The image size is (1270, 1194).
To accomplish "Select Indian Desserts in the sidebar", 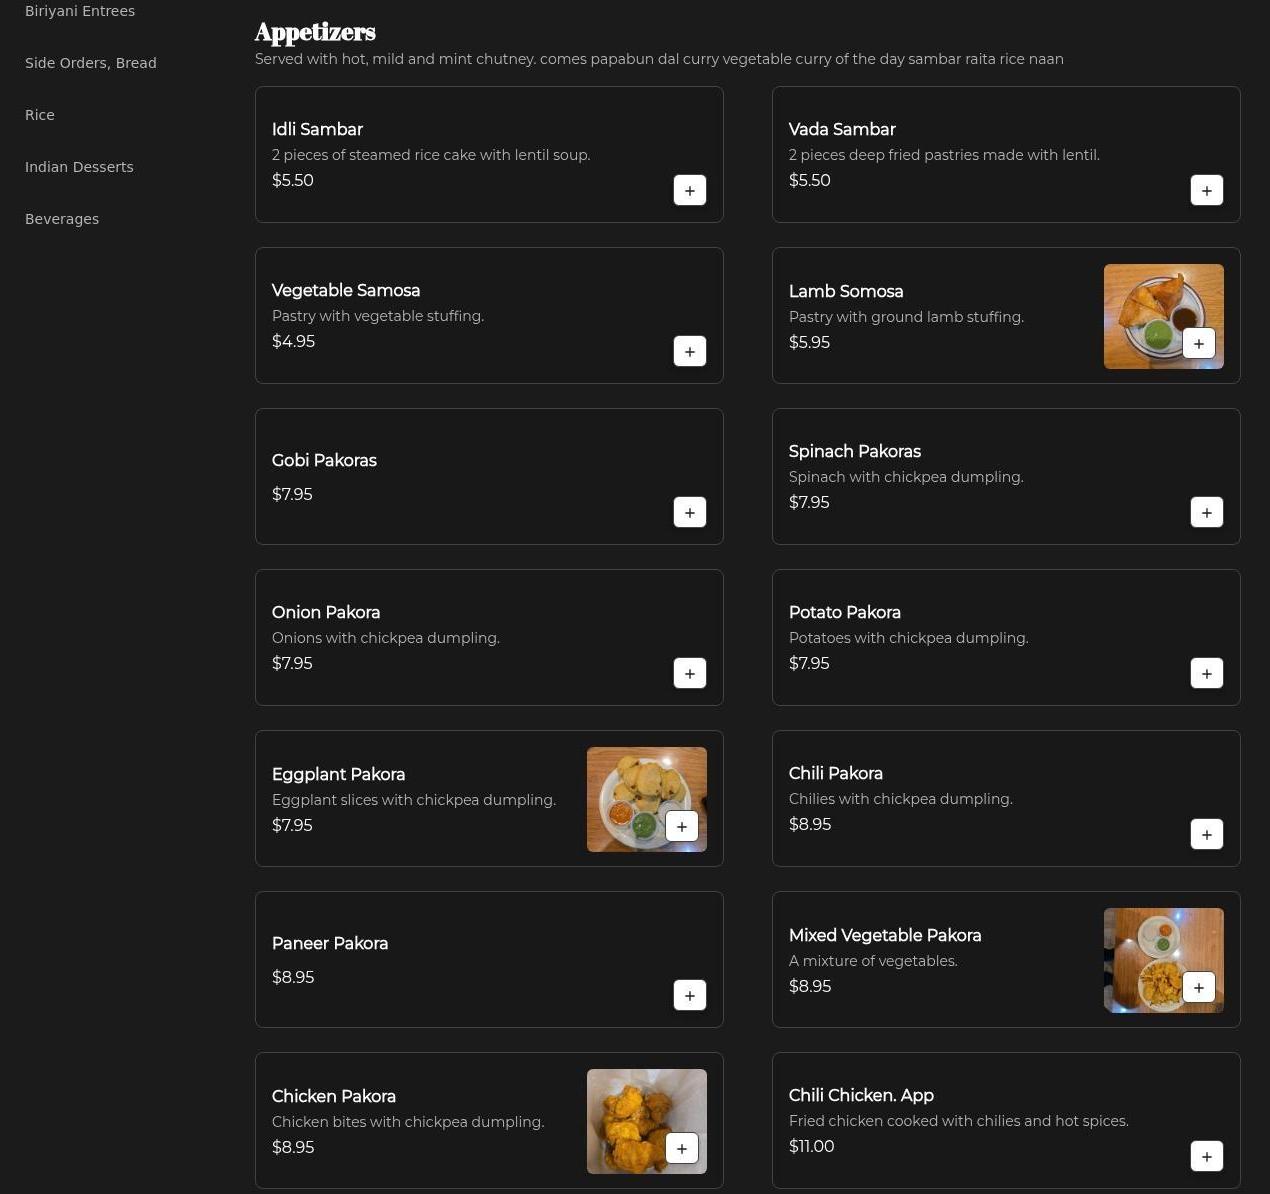I will coord(79,167).
